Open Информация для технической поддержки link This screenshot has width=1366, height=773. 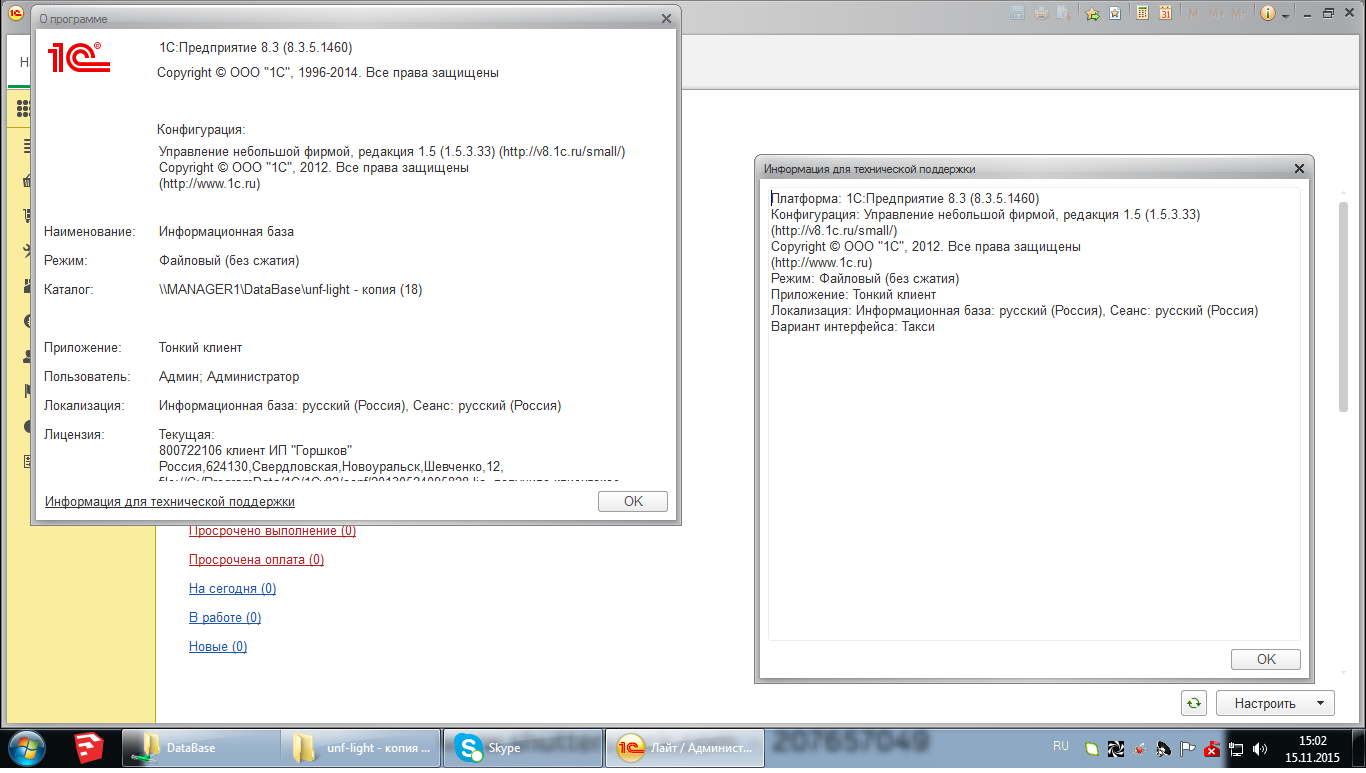tap(170, 502)
